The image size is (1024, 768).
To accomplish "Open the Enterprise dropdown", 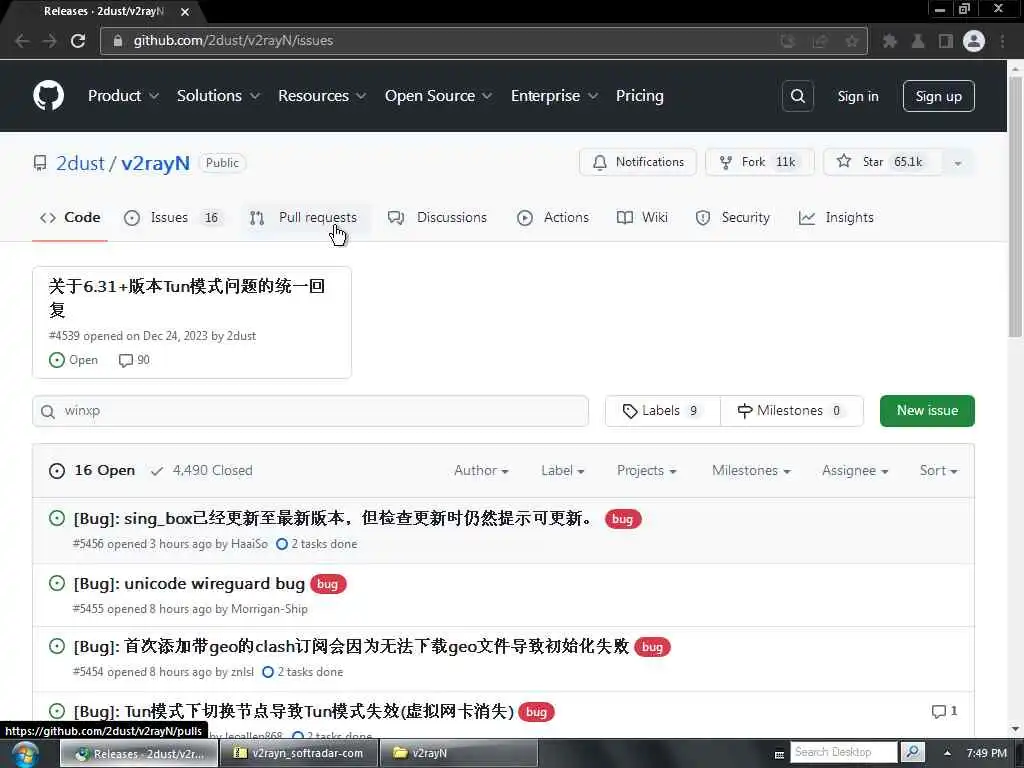I will click(x=554, y=96).
